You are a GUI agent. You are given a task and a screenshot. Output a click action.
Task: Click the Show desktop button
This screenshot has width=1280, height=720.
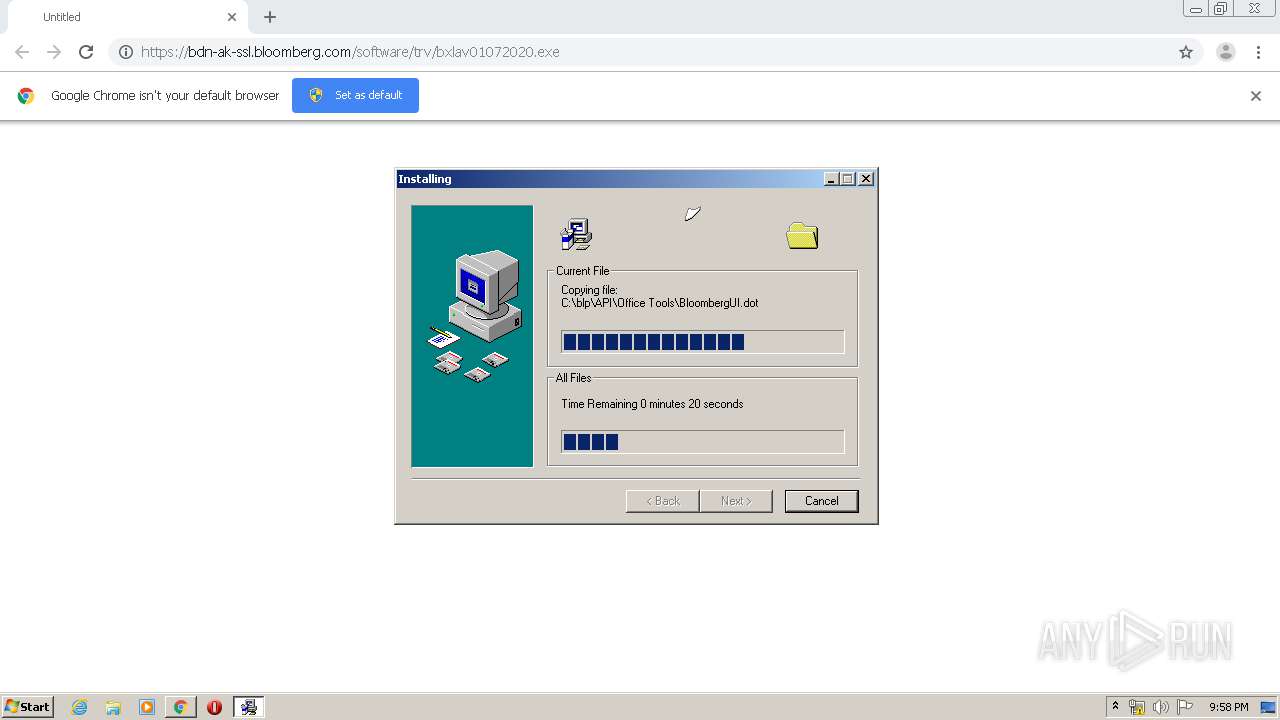coord(1269,707)
